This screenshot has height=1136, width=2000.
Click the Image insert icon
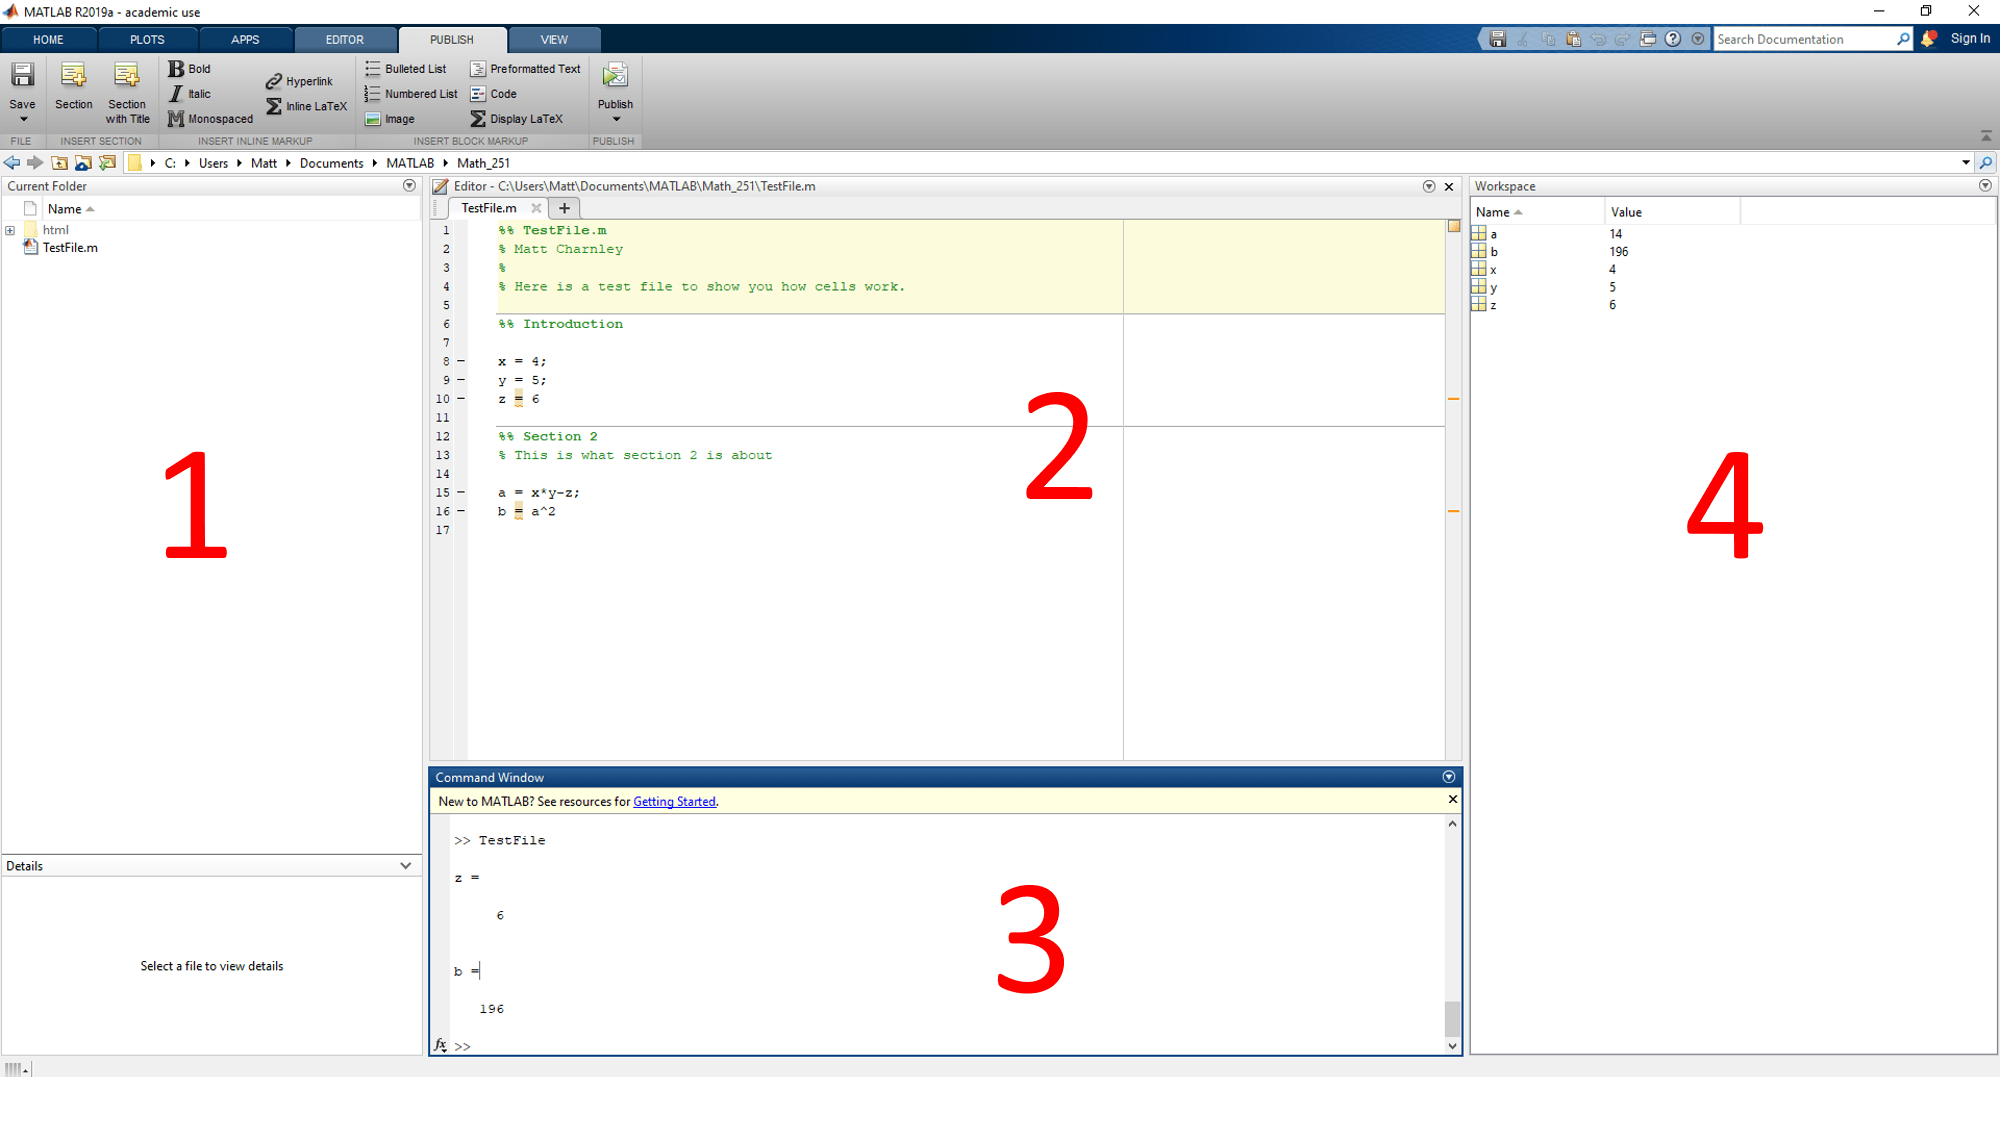coord(373,119)
